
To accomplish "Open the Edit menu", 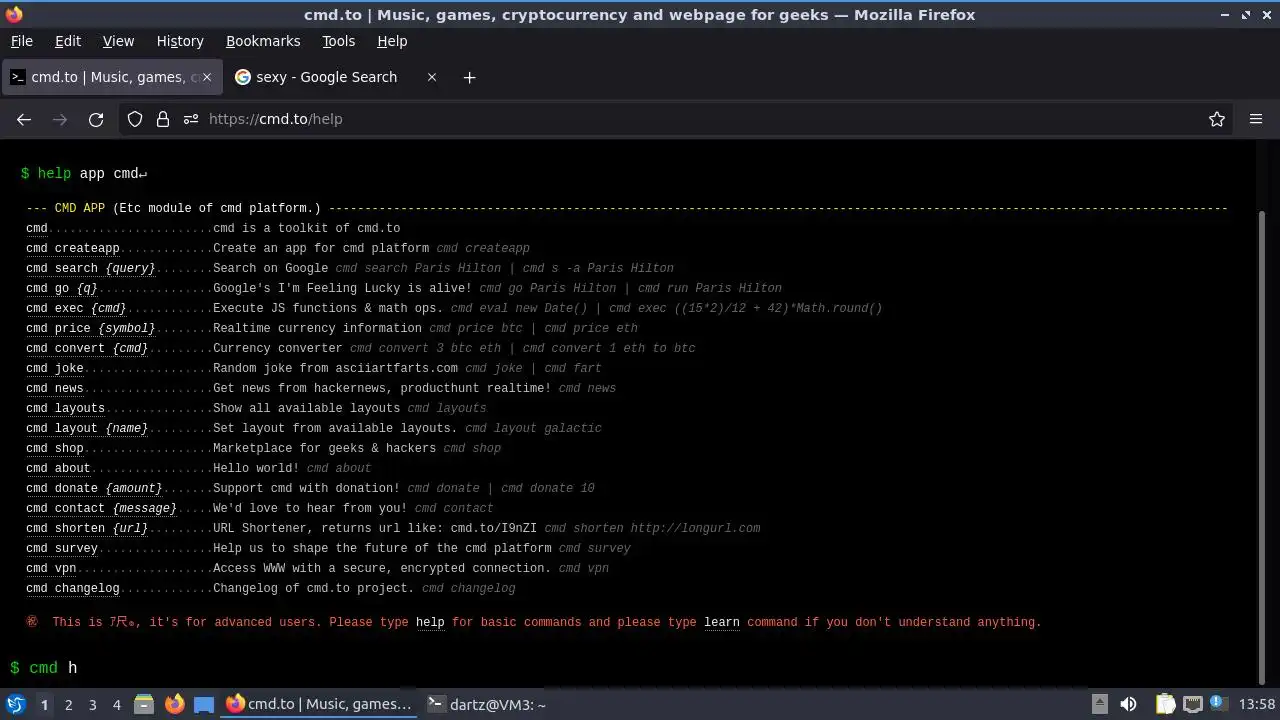I will (x=68, y=41).
